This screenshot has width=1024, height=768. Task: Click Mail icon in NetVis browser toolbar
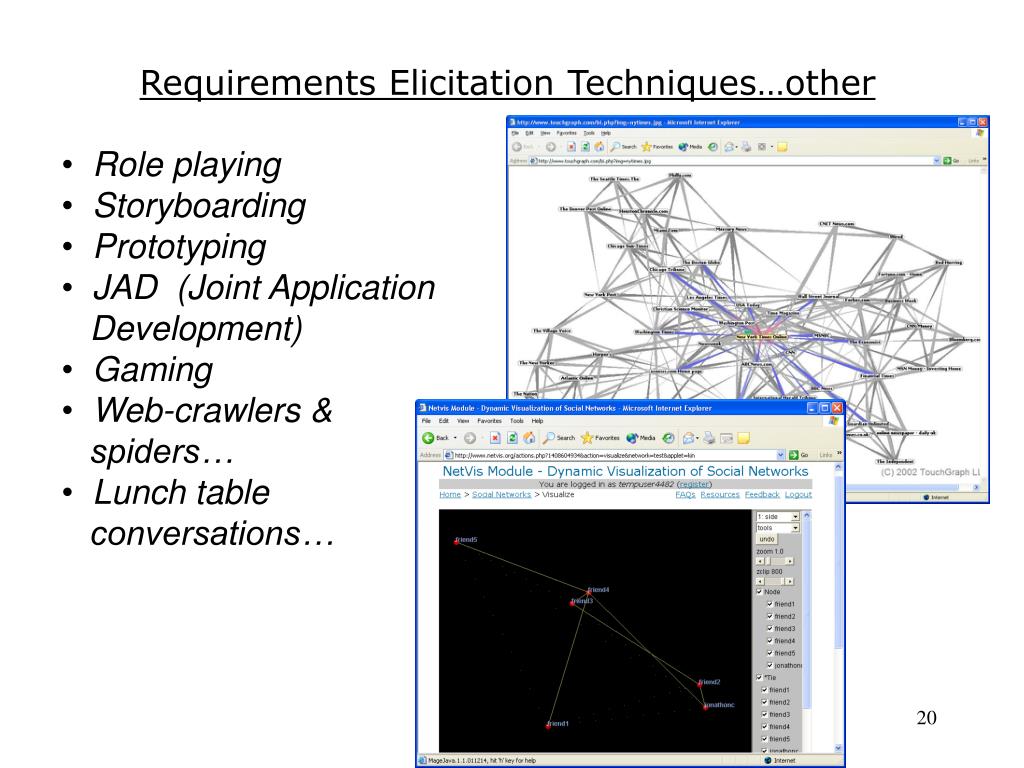pos(688,438)
